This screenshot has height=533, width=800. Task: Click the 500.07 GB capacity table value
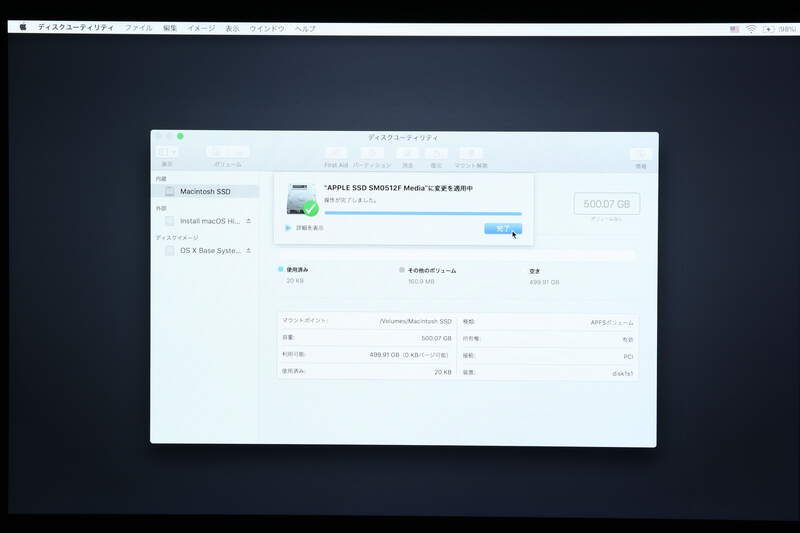click(436, 338)
